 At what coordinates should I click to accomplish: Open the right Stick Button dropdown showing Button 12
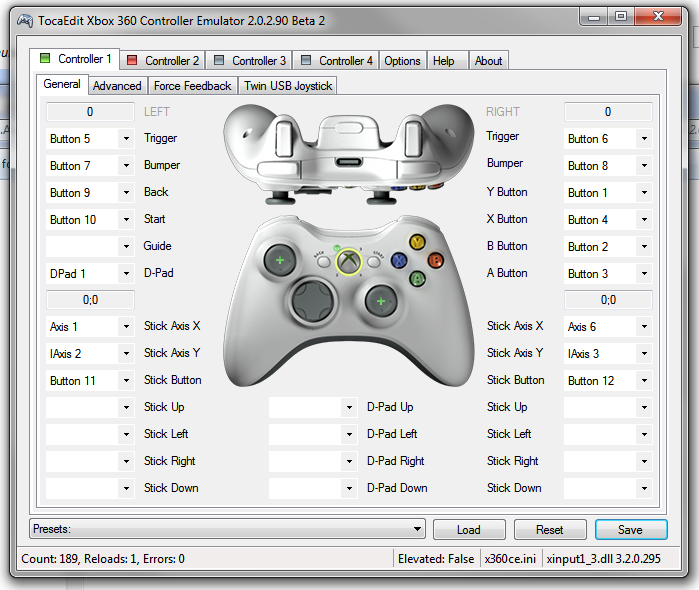(608, 380)
